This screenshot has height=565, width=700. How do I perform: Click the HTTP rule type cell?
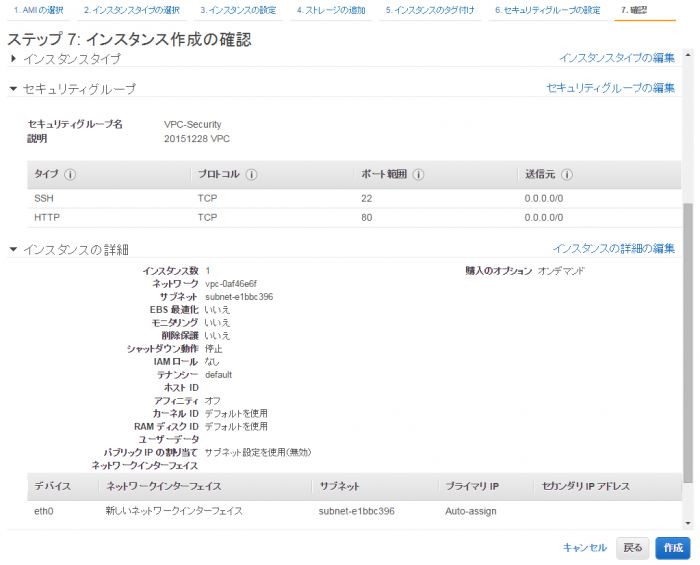click(47, 218)
